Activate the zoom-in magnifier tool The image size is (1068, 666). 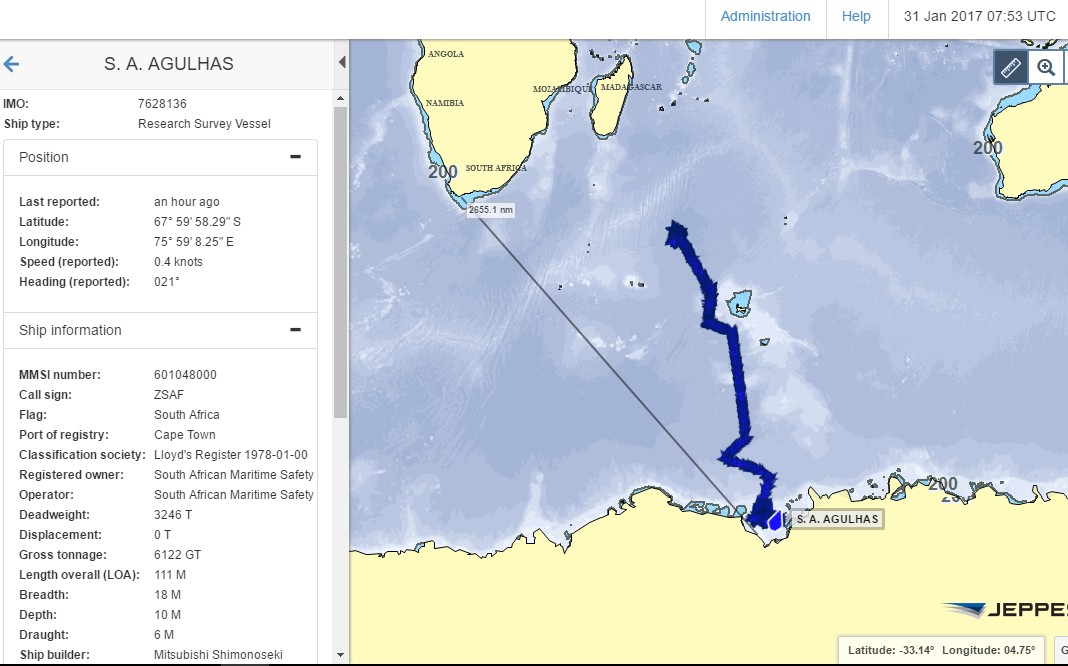pyautogui.click(x=1046, y=67)
